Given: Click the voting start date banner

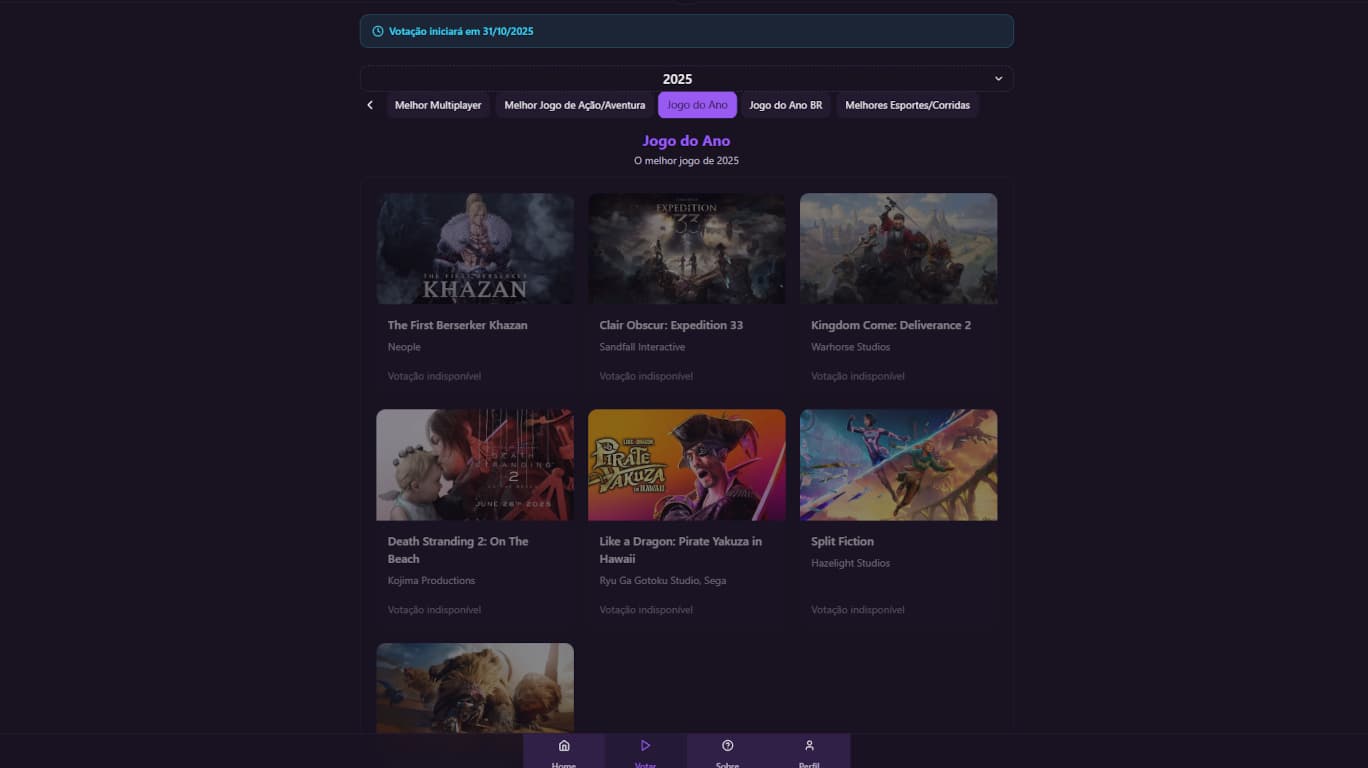Looking at the screenshot, I should 686,31.
